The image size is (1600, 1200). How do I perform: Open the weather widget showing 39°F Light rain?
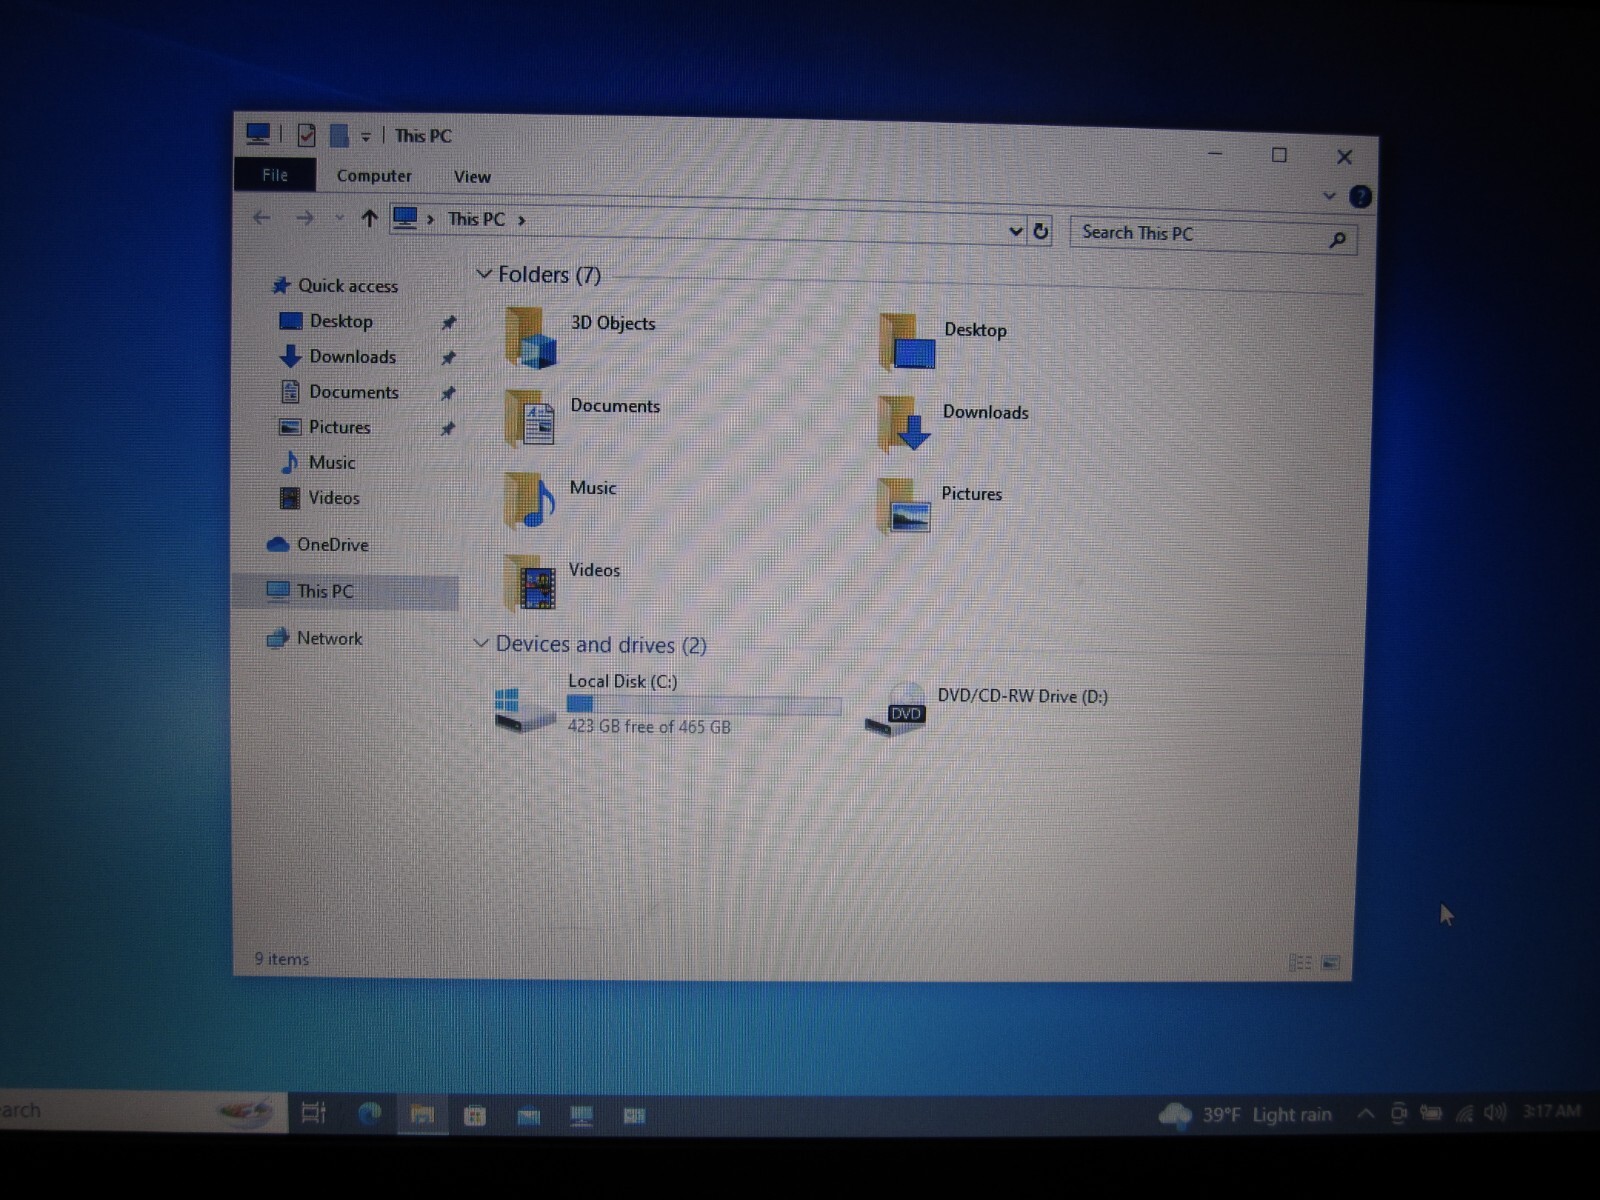(1246, 1114)
